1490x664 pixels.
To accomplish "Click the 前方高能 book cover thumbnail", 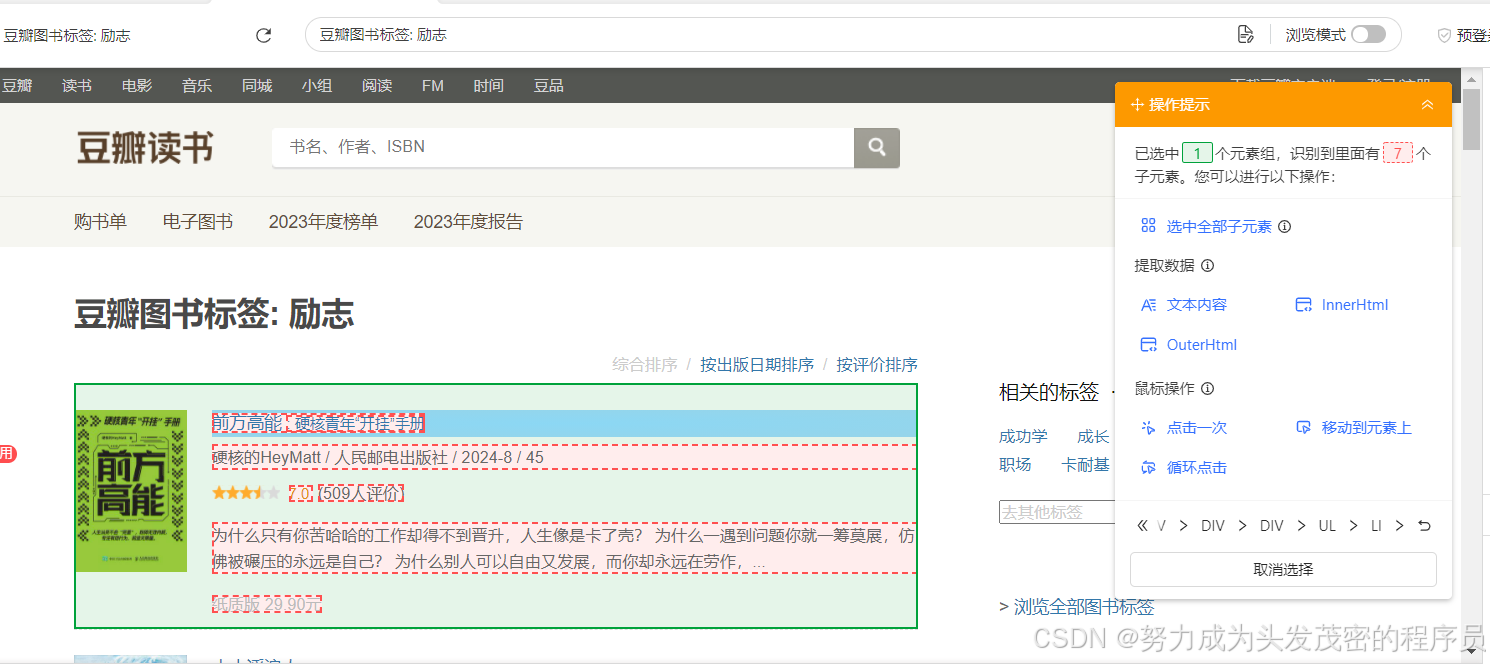I will click(x=131, y=491).
